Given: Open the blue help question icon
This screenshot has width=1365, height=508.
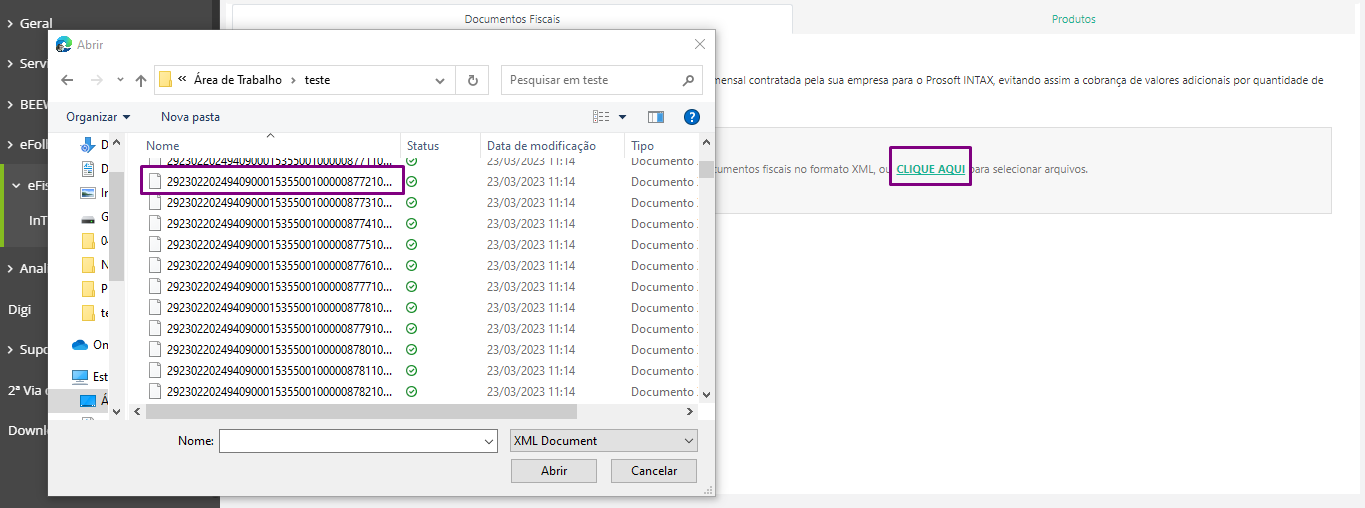Looking at the screenshot, I should 692,117.
